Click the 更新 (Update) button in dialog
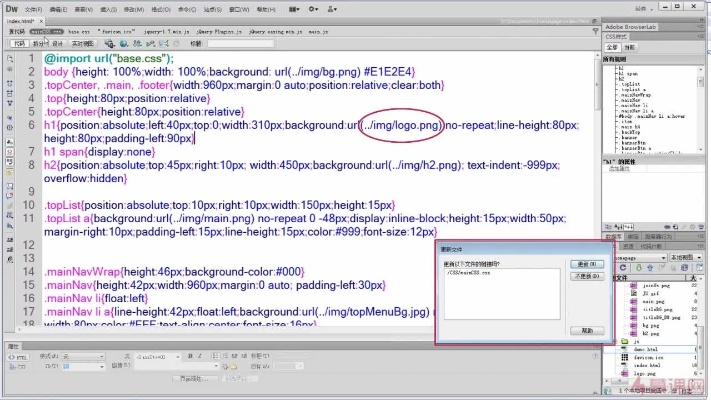 tap(589, 264)
